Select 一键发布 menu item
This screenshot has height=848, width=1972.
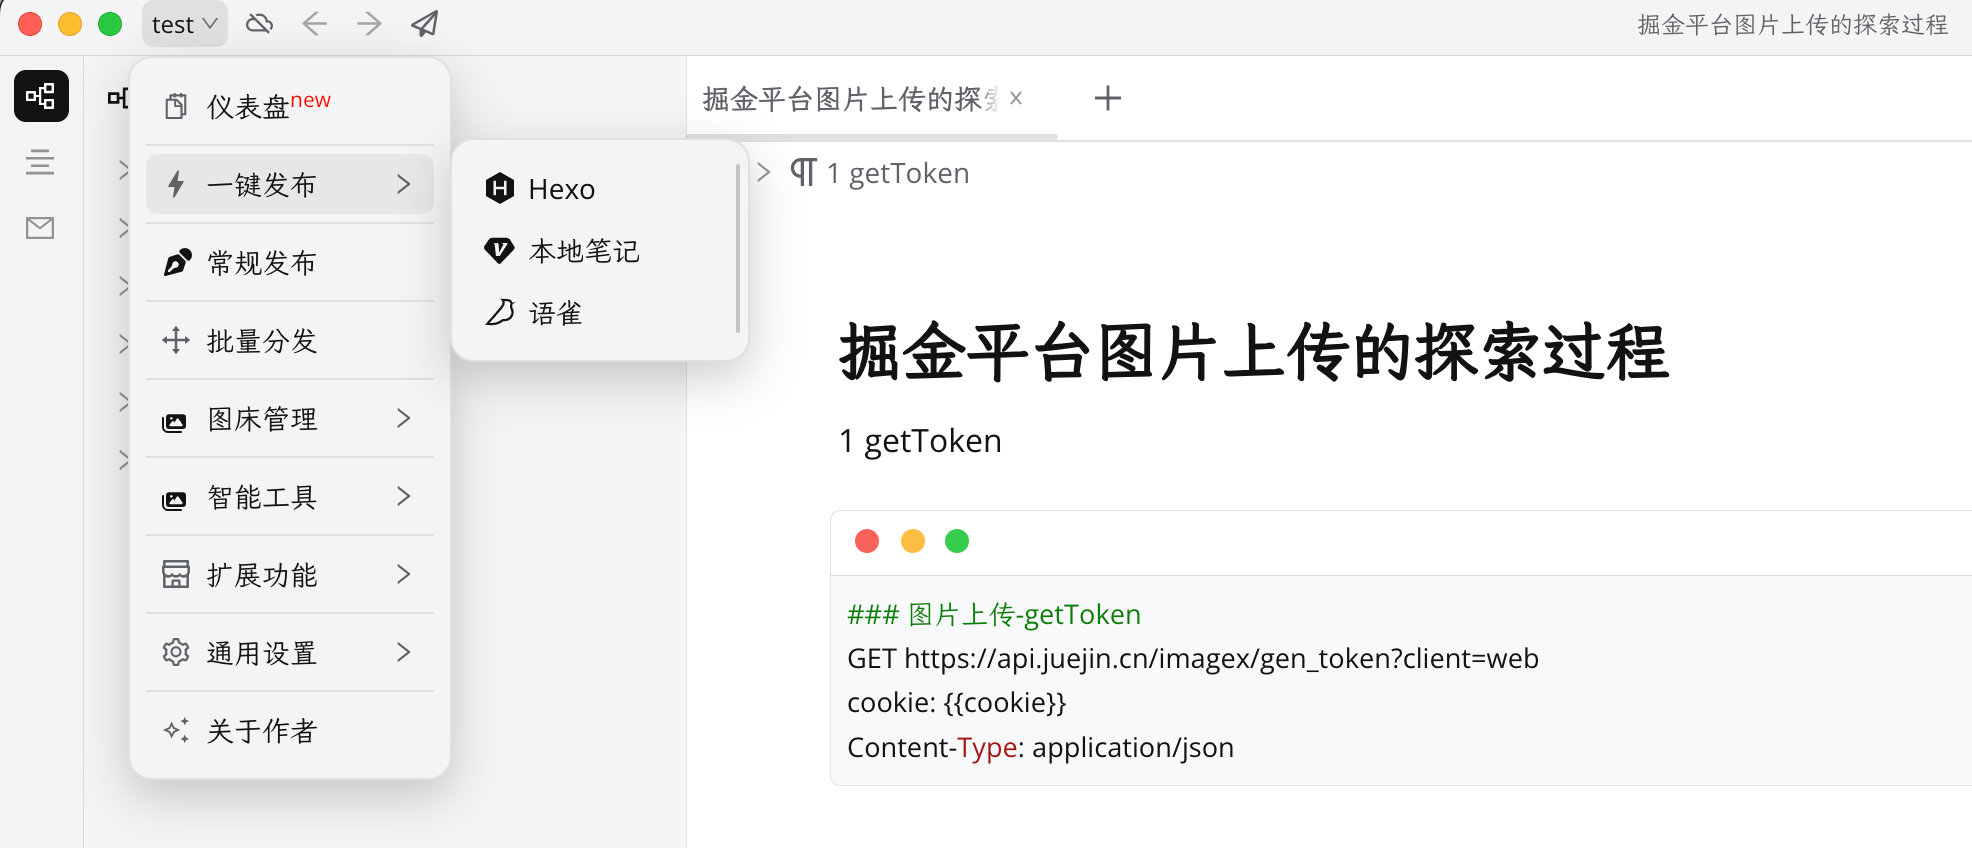point(290,184)
